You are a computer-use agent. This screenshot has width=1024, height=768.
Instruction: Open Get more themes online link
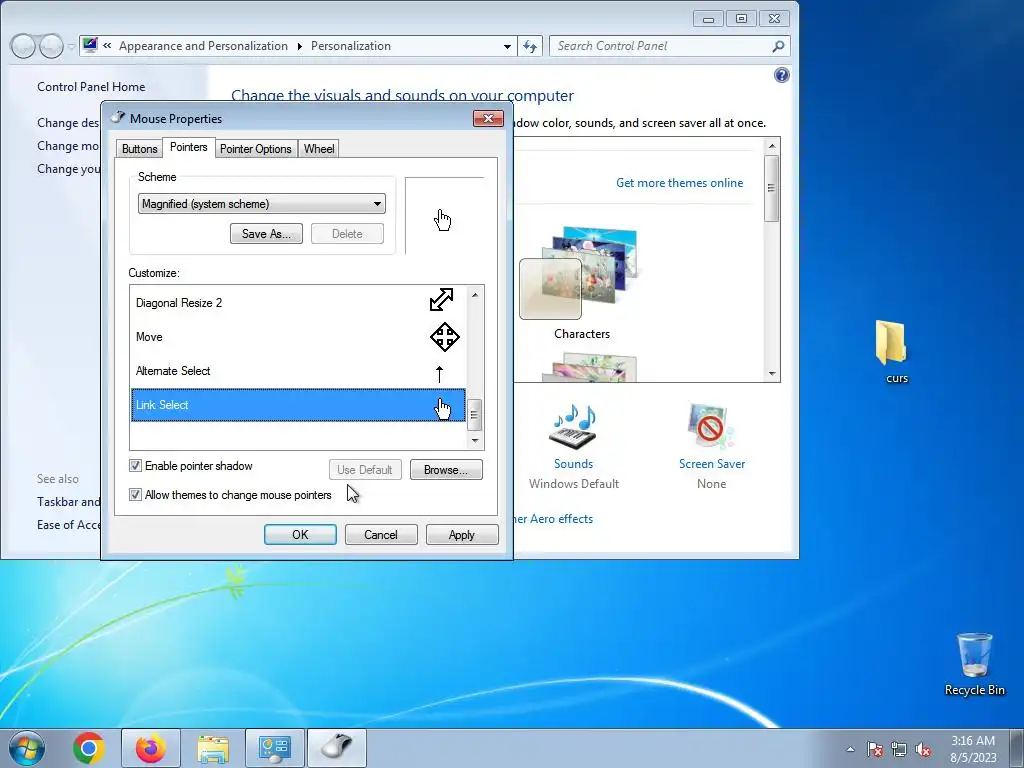coord(679,183)
